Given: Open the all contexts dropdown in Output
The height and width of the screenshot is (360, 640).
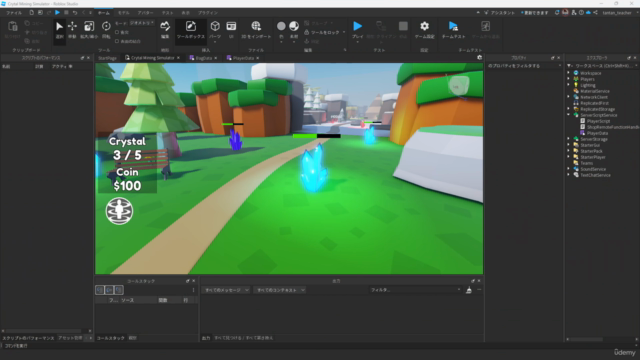Looking at the screenshot, I should click(280, 290).
